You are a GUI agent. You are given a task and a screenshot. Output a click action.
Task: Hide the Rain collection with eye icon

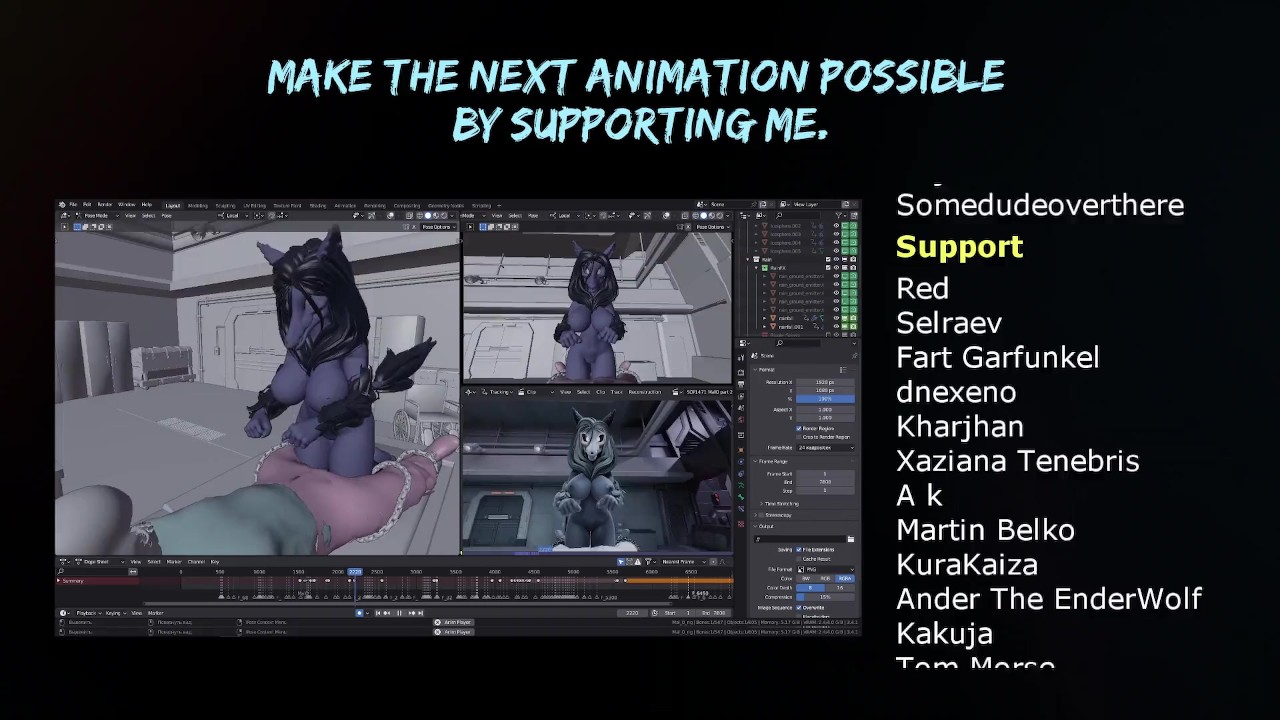coord(836,259)
